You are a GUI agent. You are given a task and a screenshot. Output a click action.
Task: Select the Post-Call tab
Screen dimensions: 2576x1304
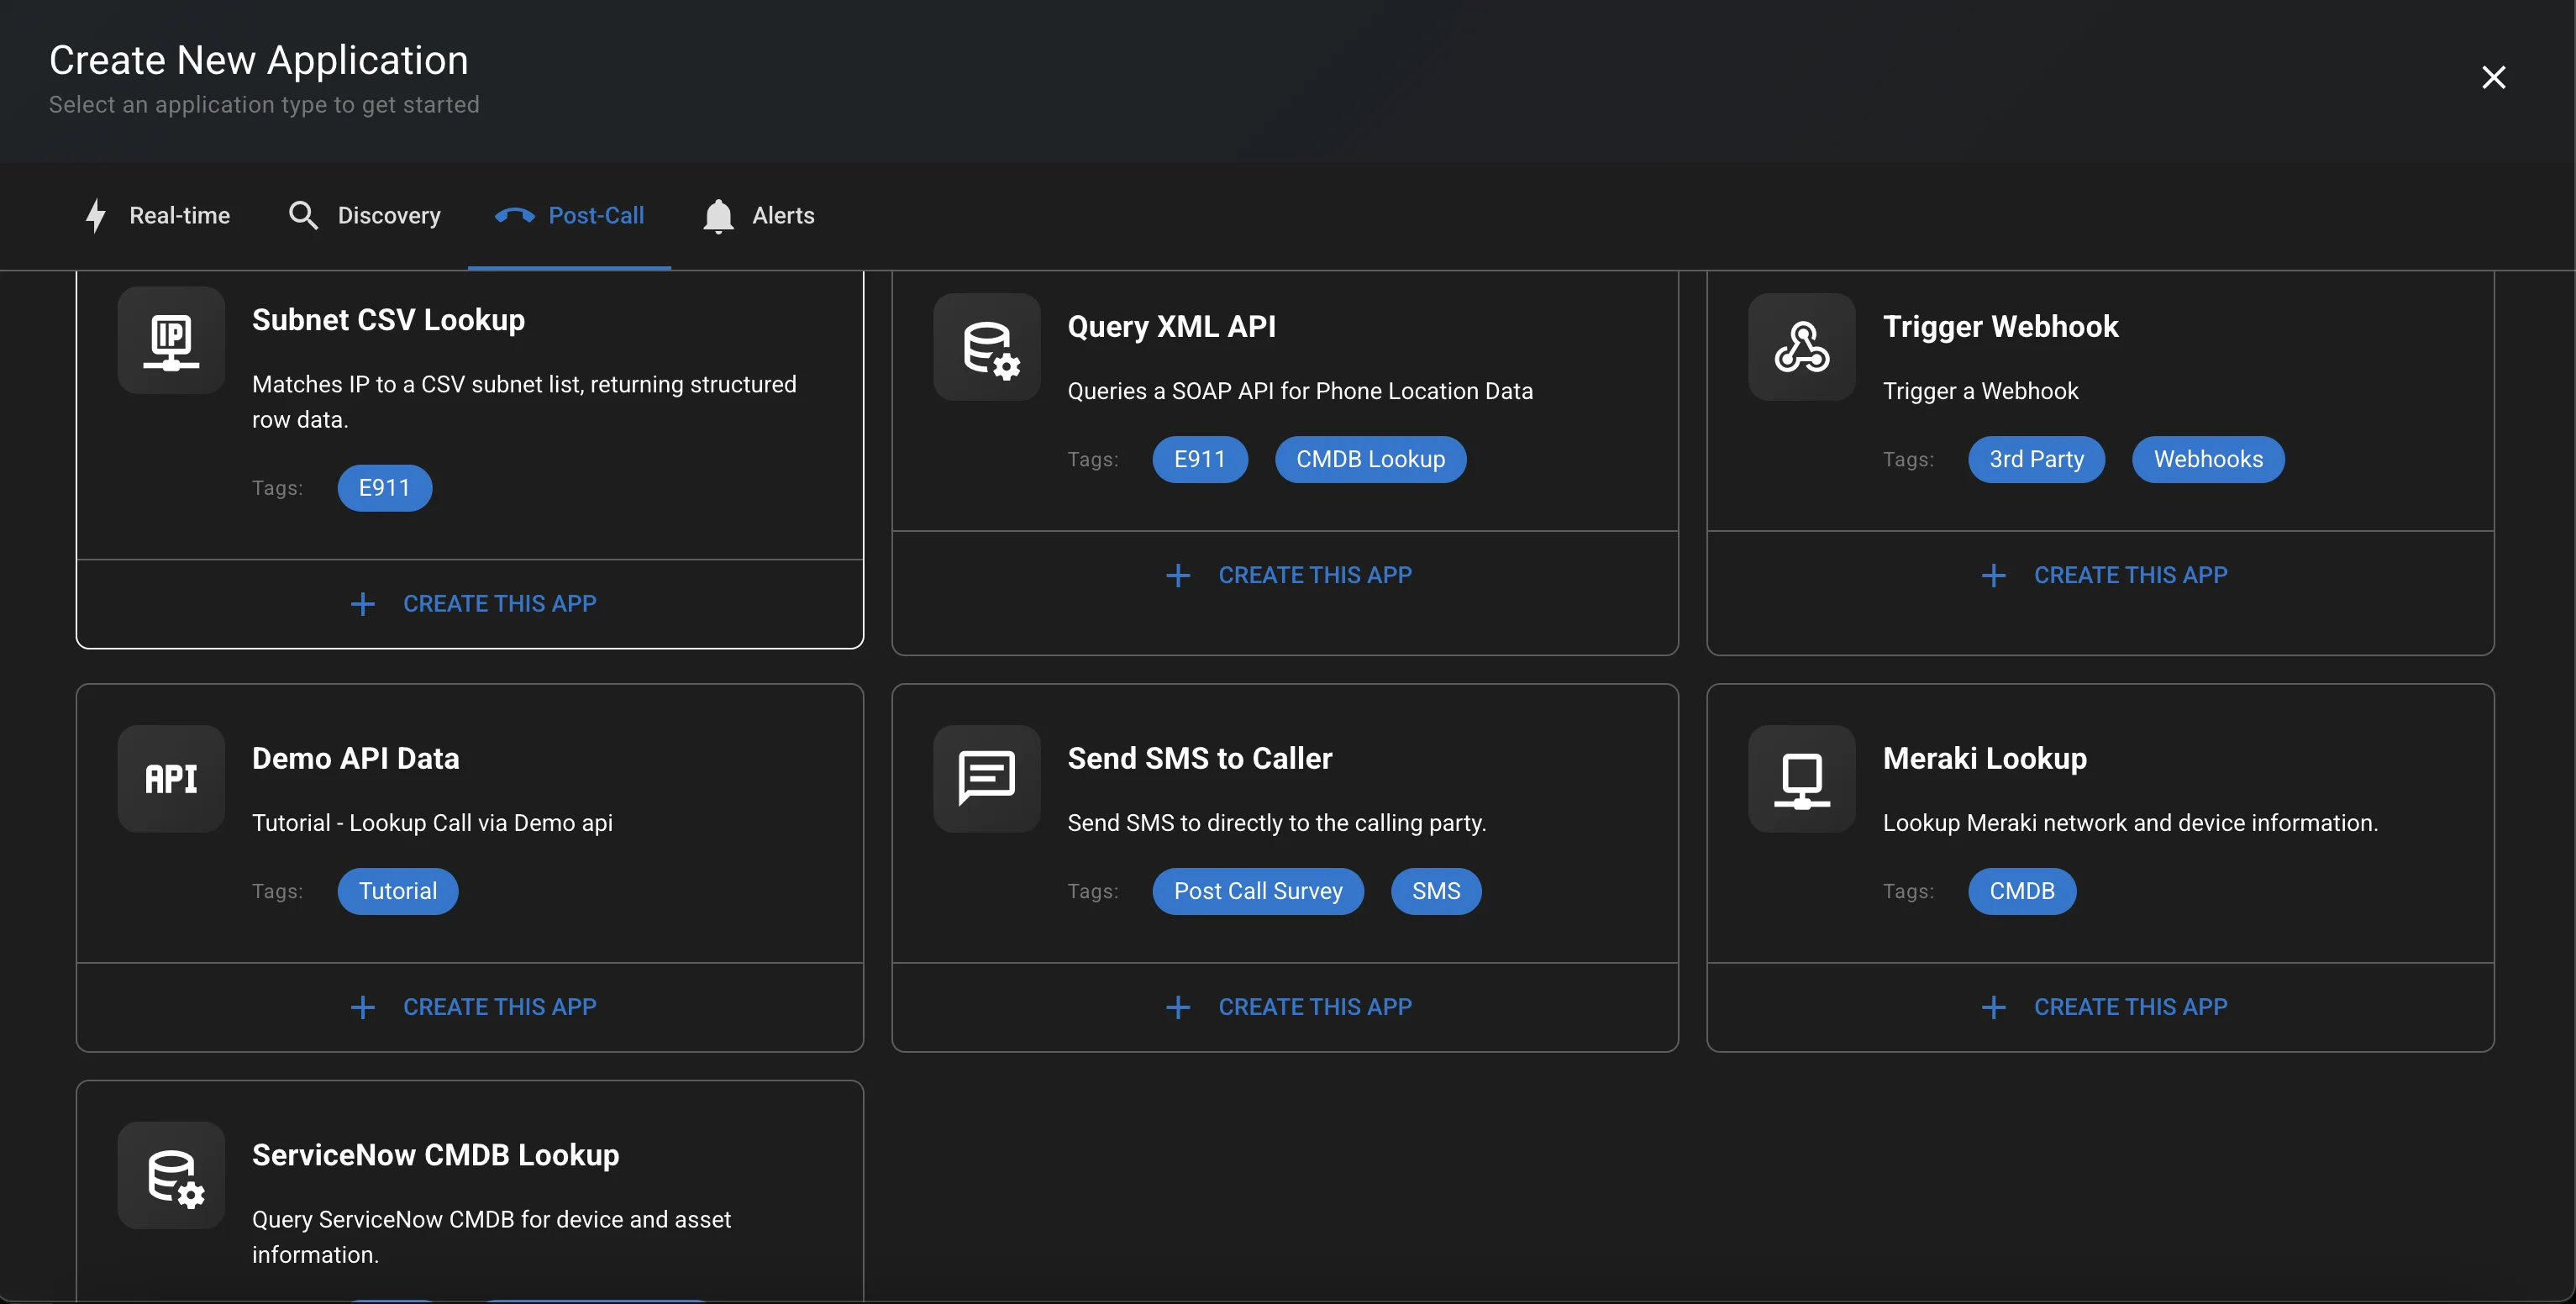click(x=569, y=216)
